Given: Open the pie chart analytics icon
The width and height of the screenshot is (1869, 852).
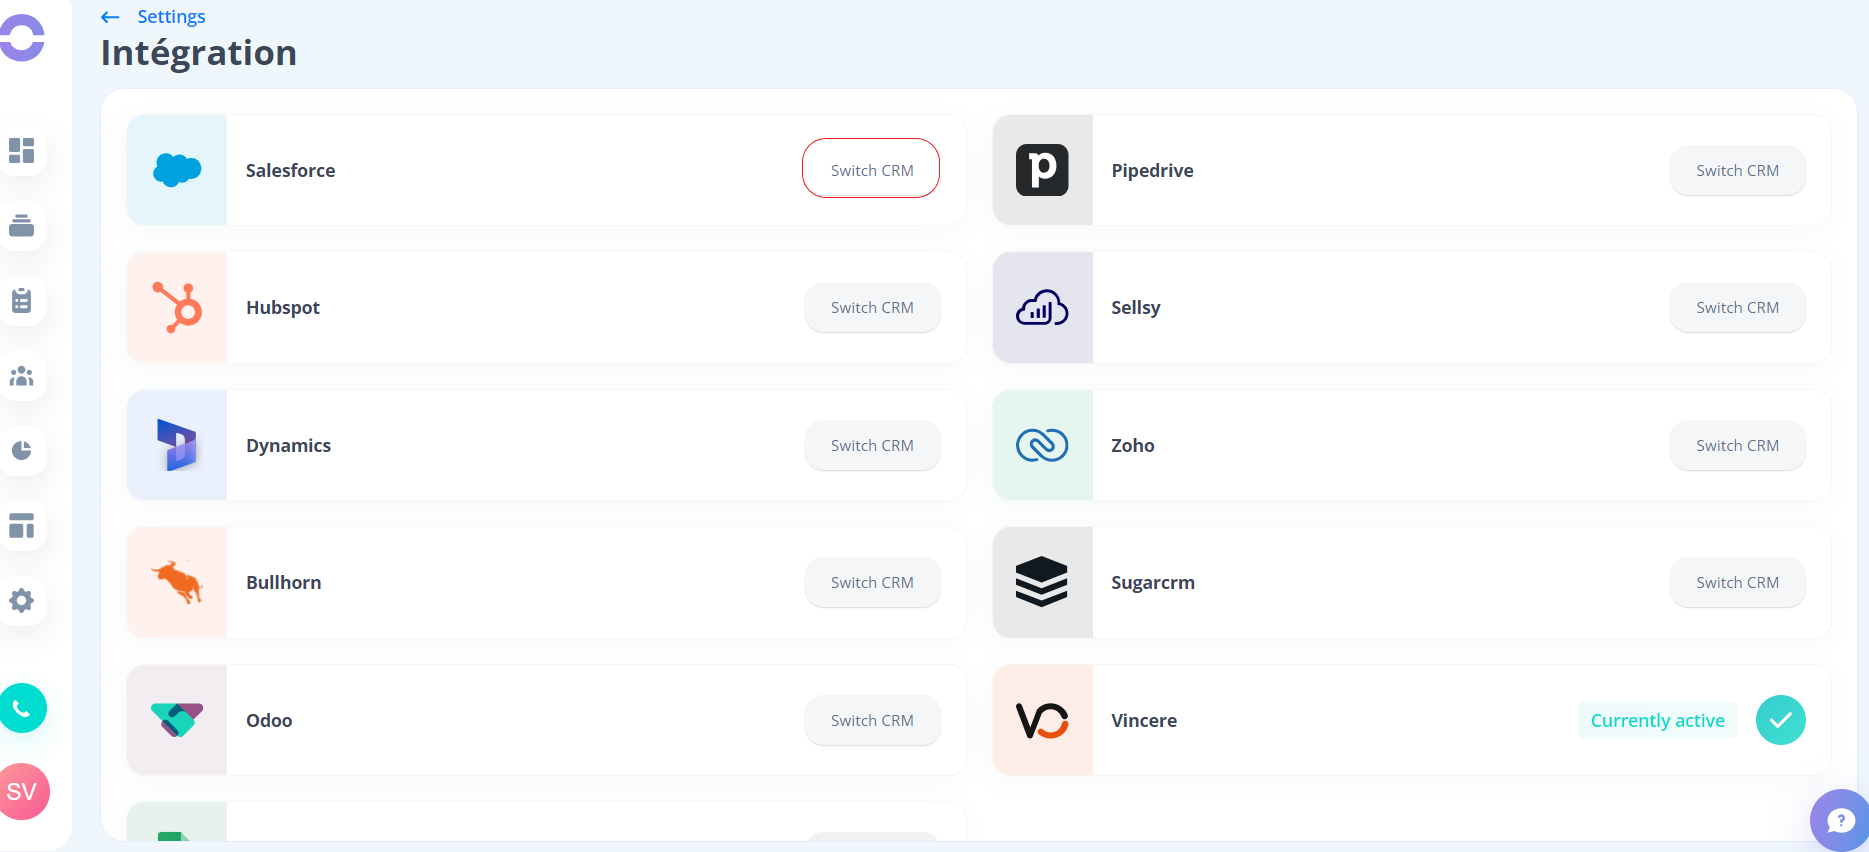Looking at the screenshot, I should [x=21, y=451].
